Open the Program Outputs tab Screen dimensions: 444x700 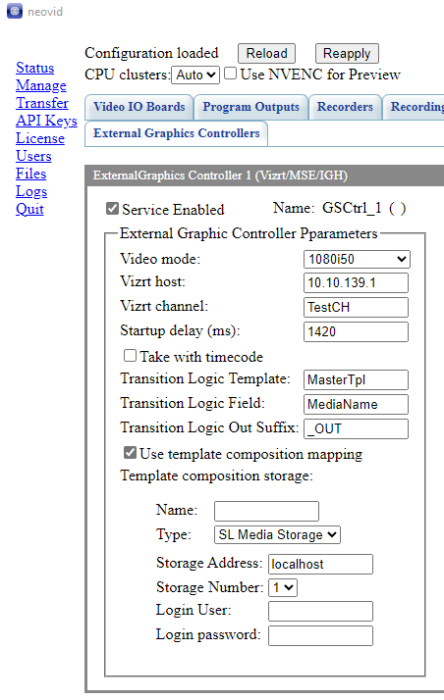(251, 107)
